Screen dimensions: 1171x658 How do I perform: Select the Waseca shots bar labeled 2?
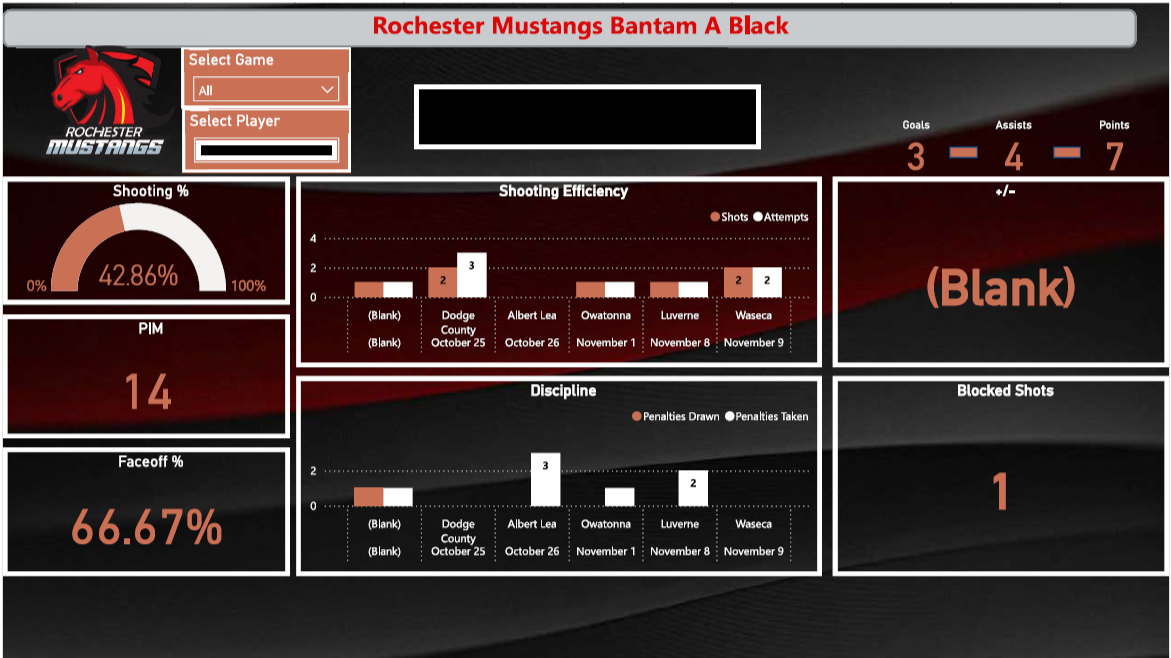tap(738, 282)
